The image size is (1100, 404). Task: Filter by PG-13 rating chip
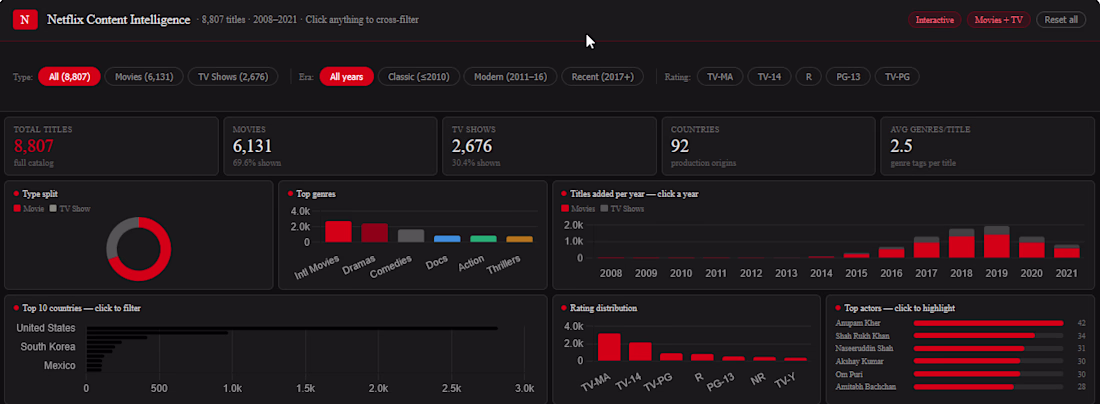pos(848,76)
